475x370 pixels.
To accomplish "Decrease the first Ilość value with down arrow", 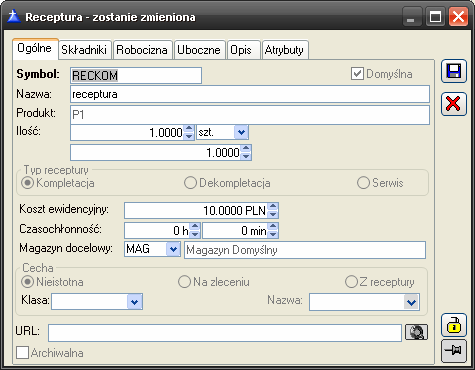I will click(x=189, y=136).
